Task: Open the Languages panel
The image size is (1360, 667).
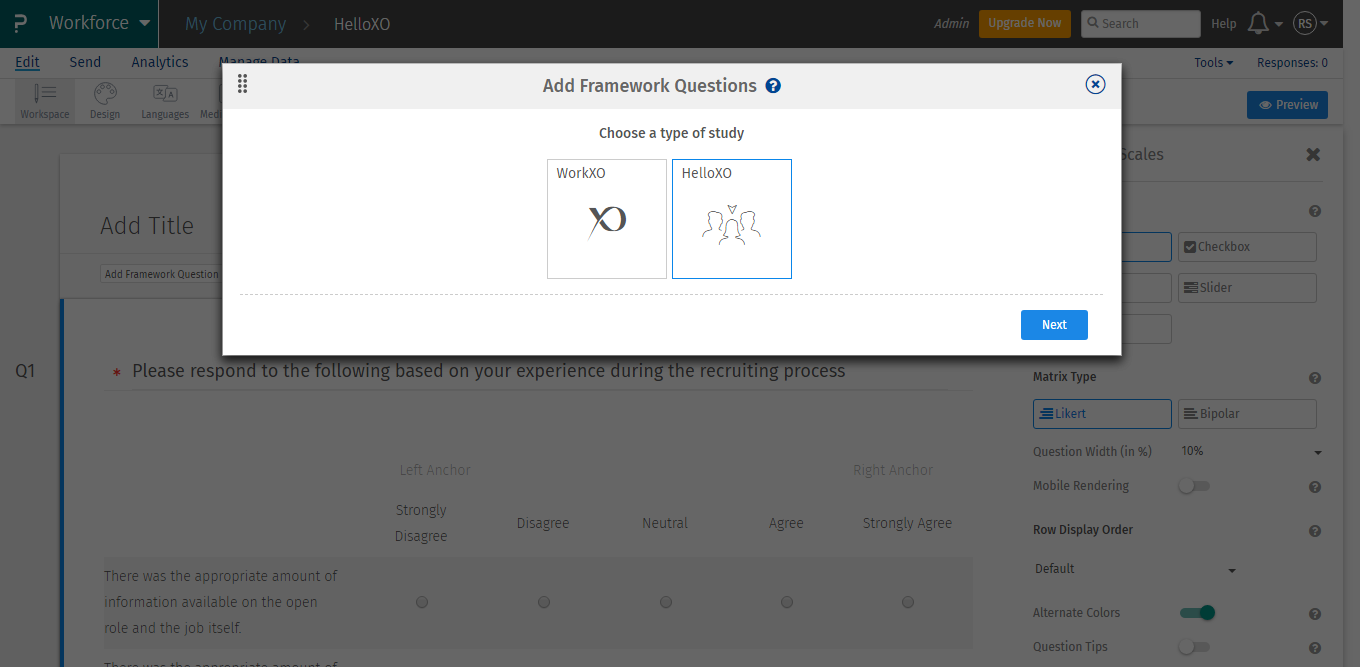Action: [164, 100]
